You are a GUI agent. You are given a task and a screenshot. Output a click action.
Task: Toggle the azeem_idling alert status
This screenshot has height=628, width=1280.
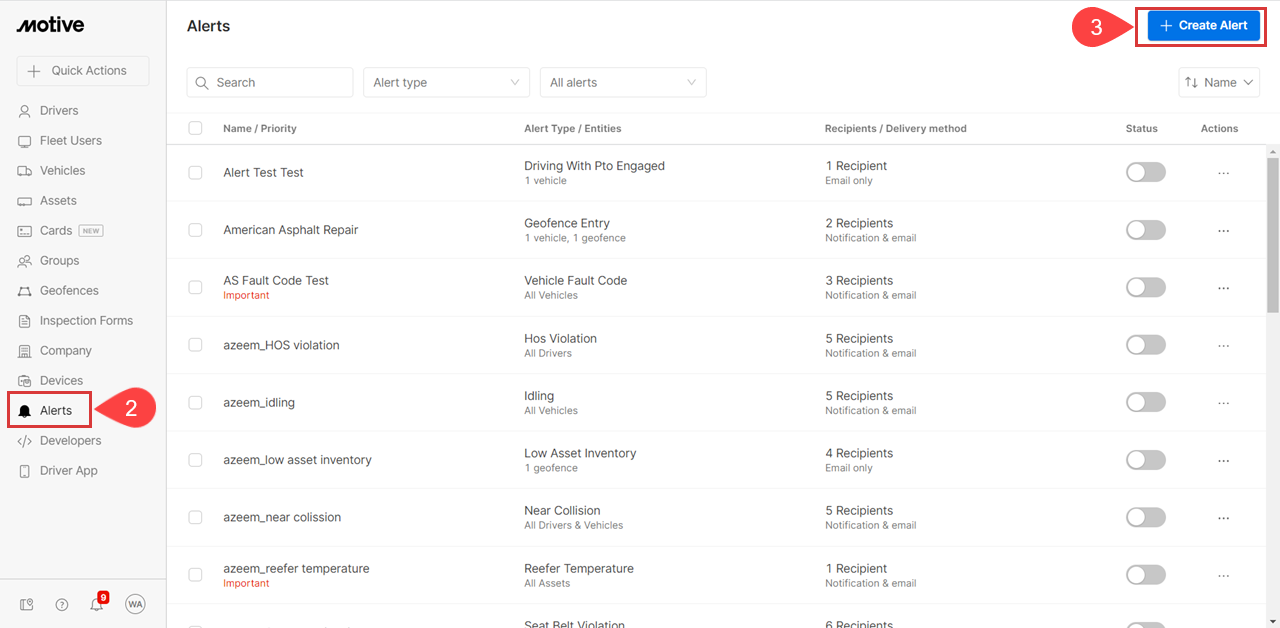(1146, 403)
